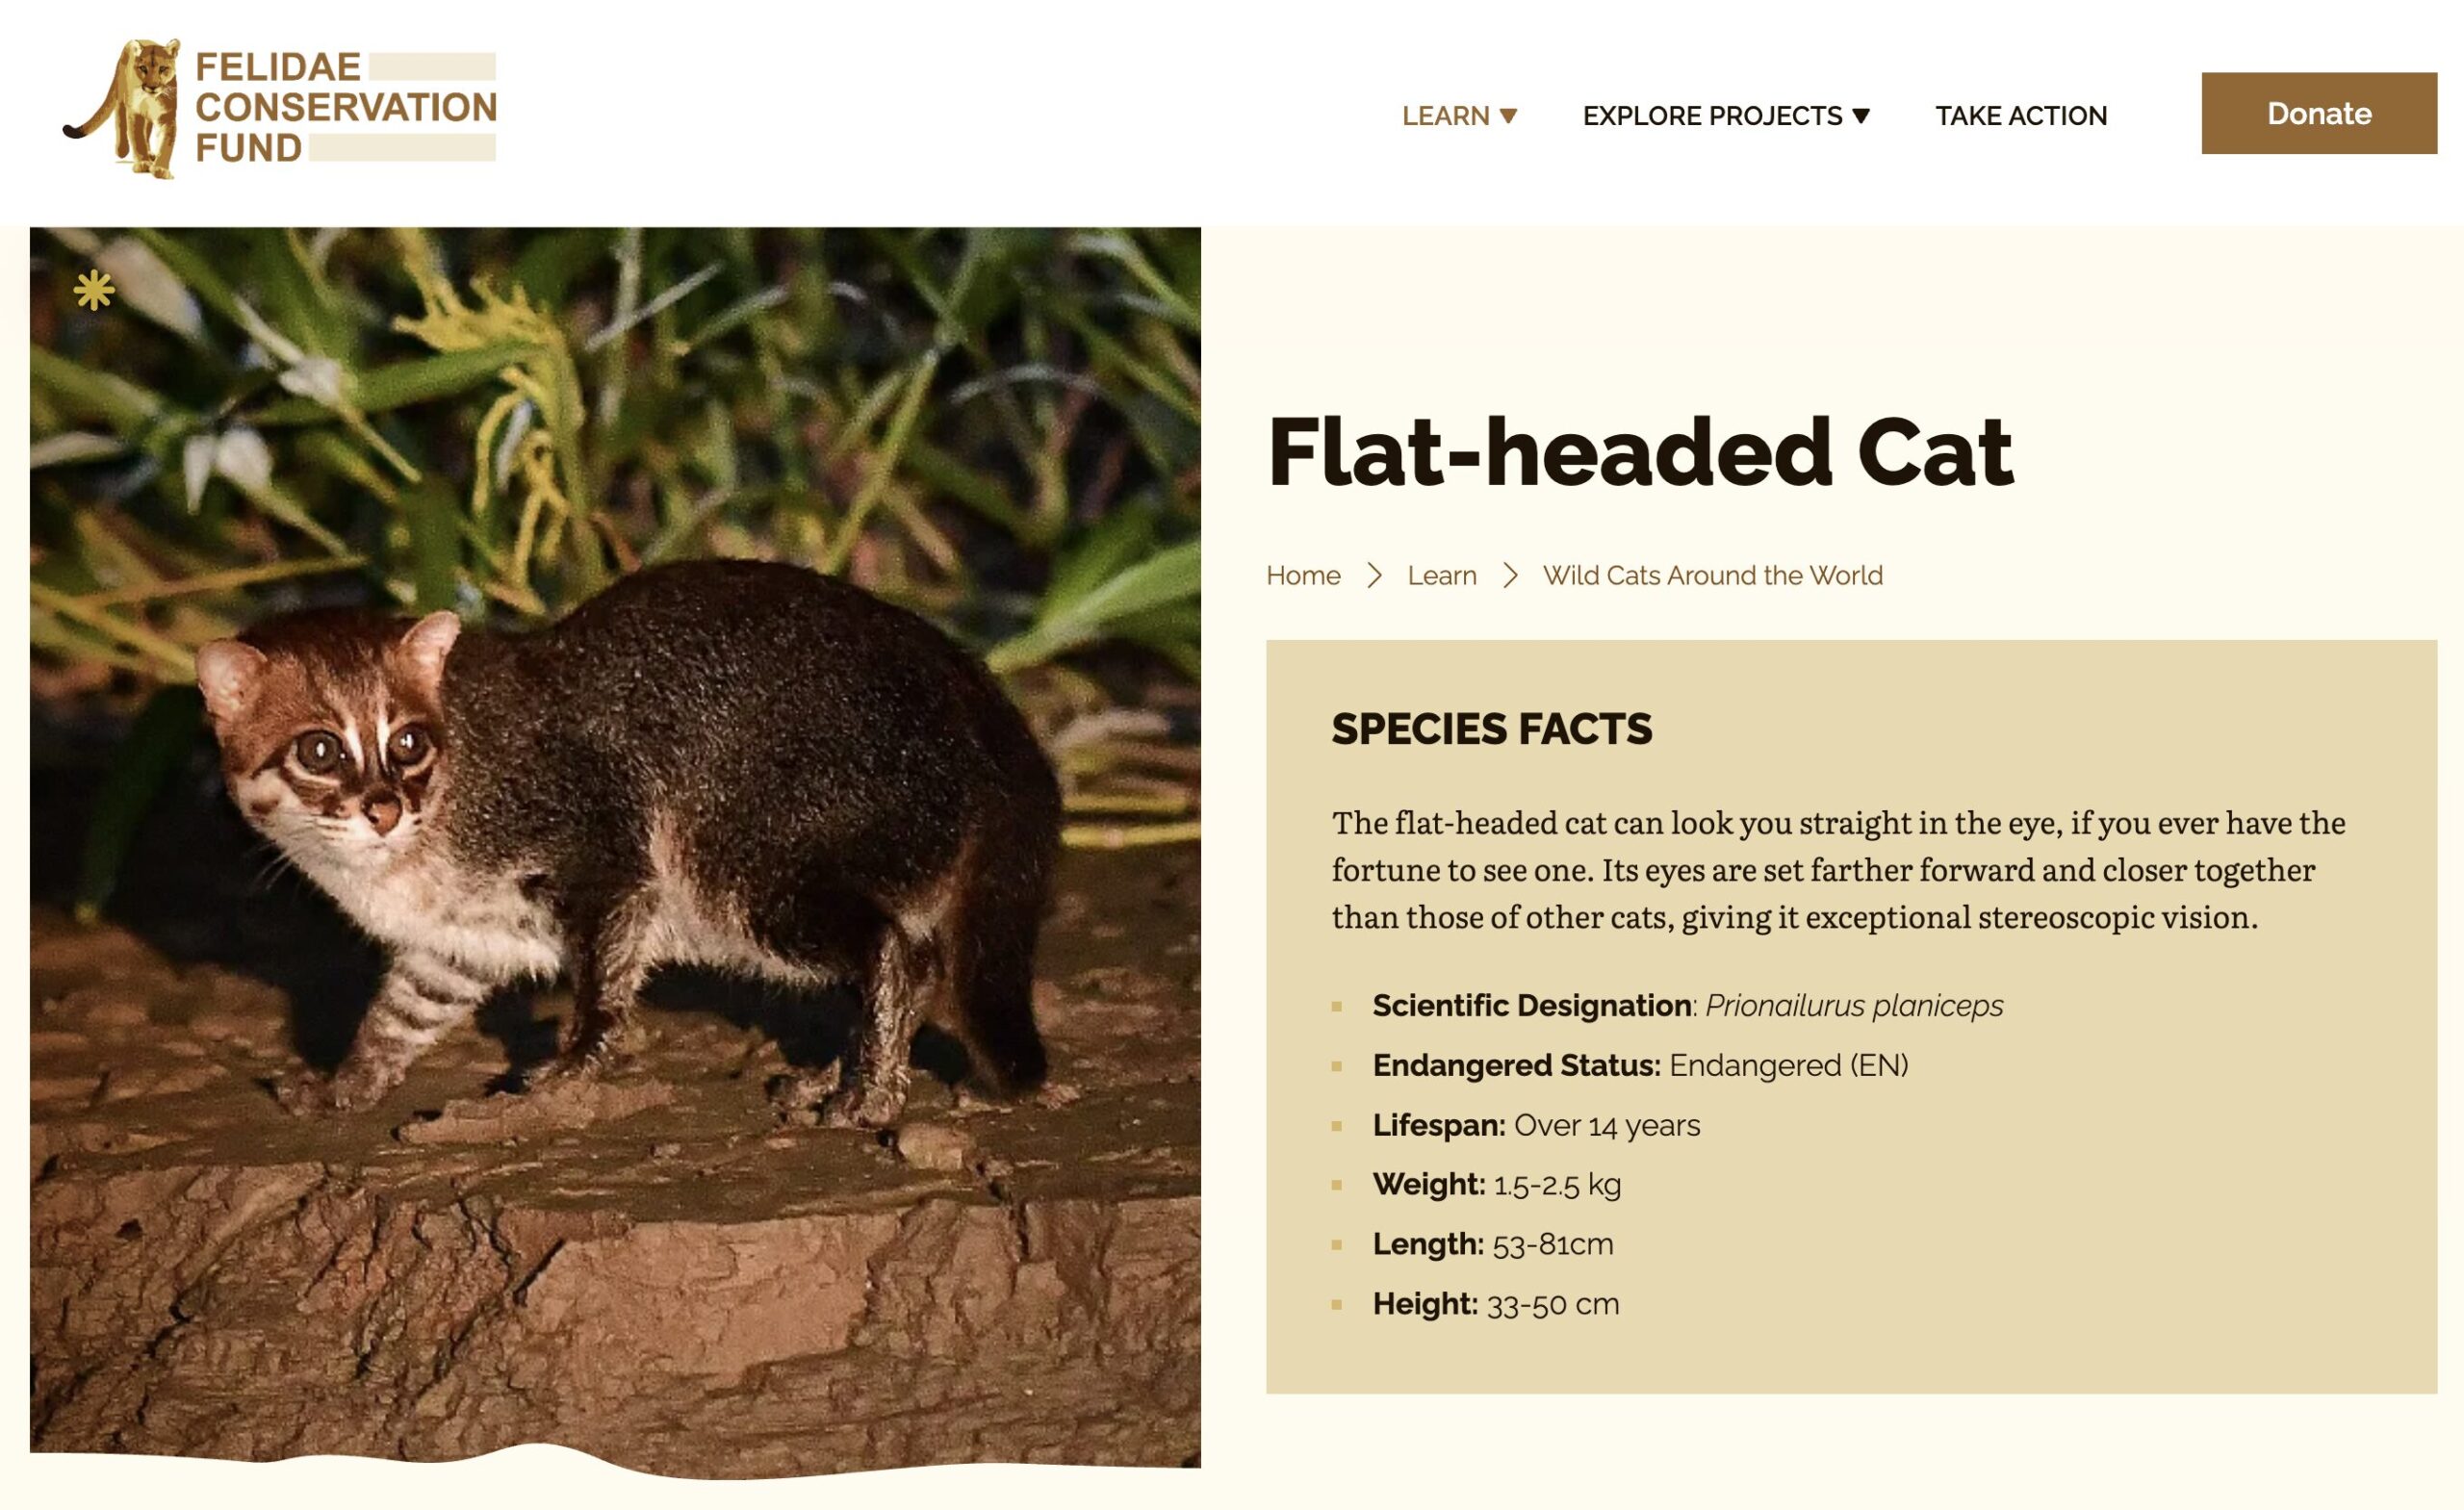Click the chevron after Learn breadcrumb
Screen dimensions: 2464x1510
1510,575
